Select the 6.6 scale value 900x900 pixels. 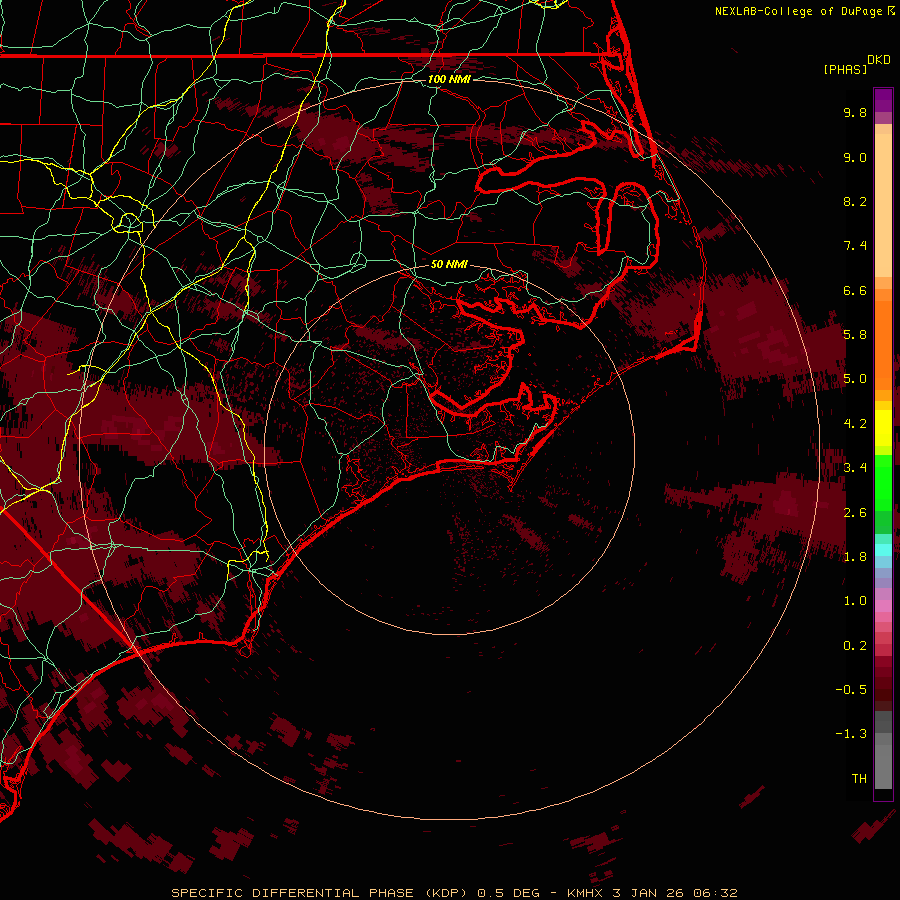click(855, 290)
